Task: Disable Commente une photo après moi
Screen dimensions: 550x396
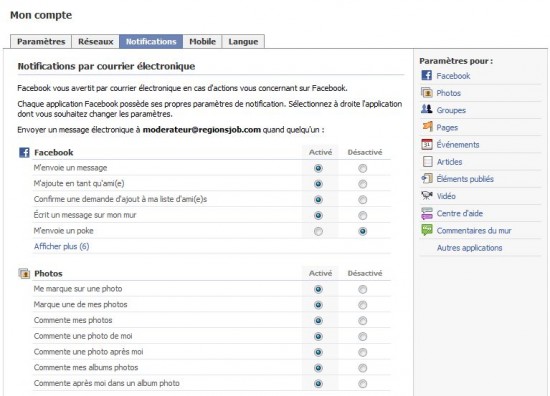Action: pos(363,352)
